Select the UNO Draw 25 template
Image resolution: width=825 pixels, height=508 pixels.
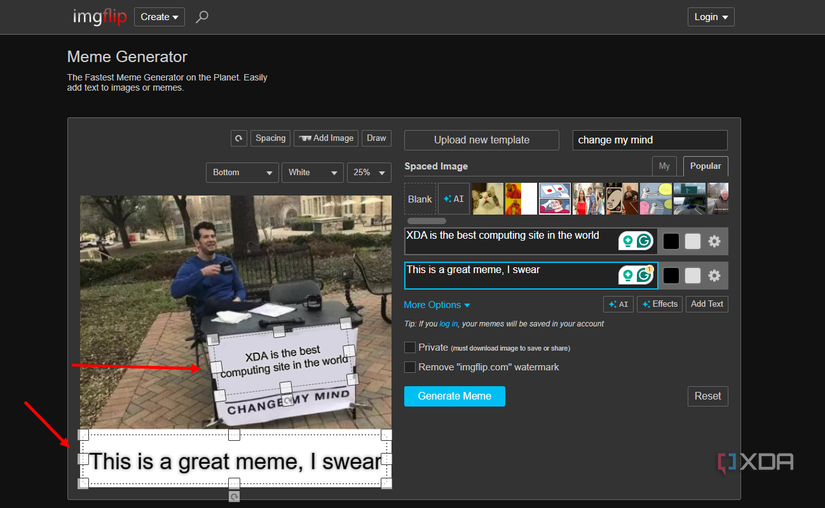point(622,199)
